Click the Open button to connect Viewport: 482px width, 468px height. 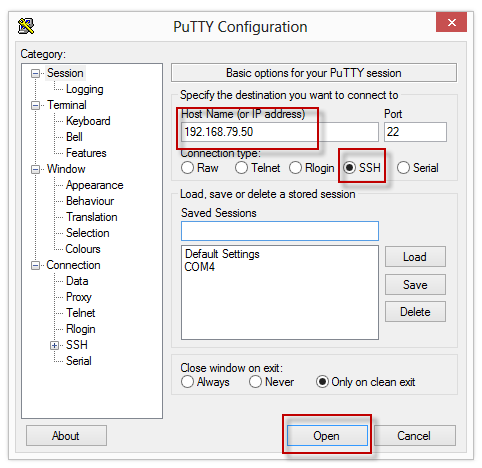pos(327,435)
